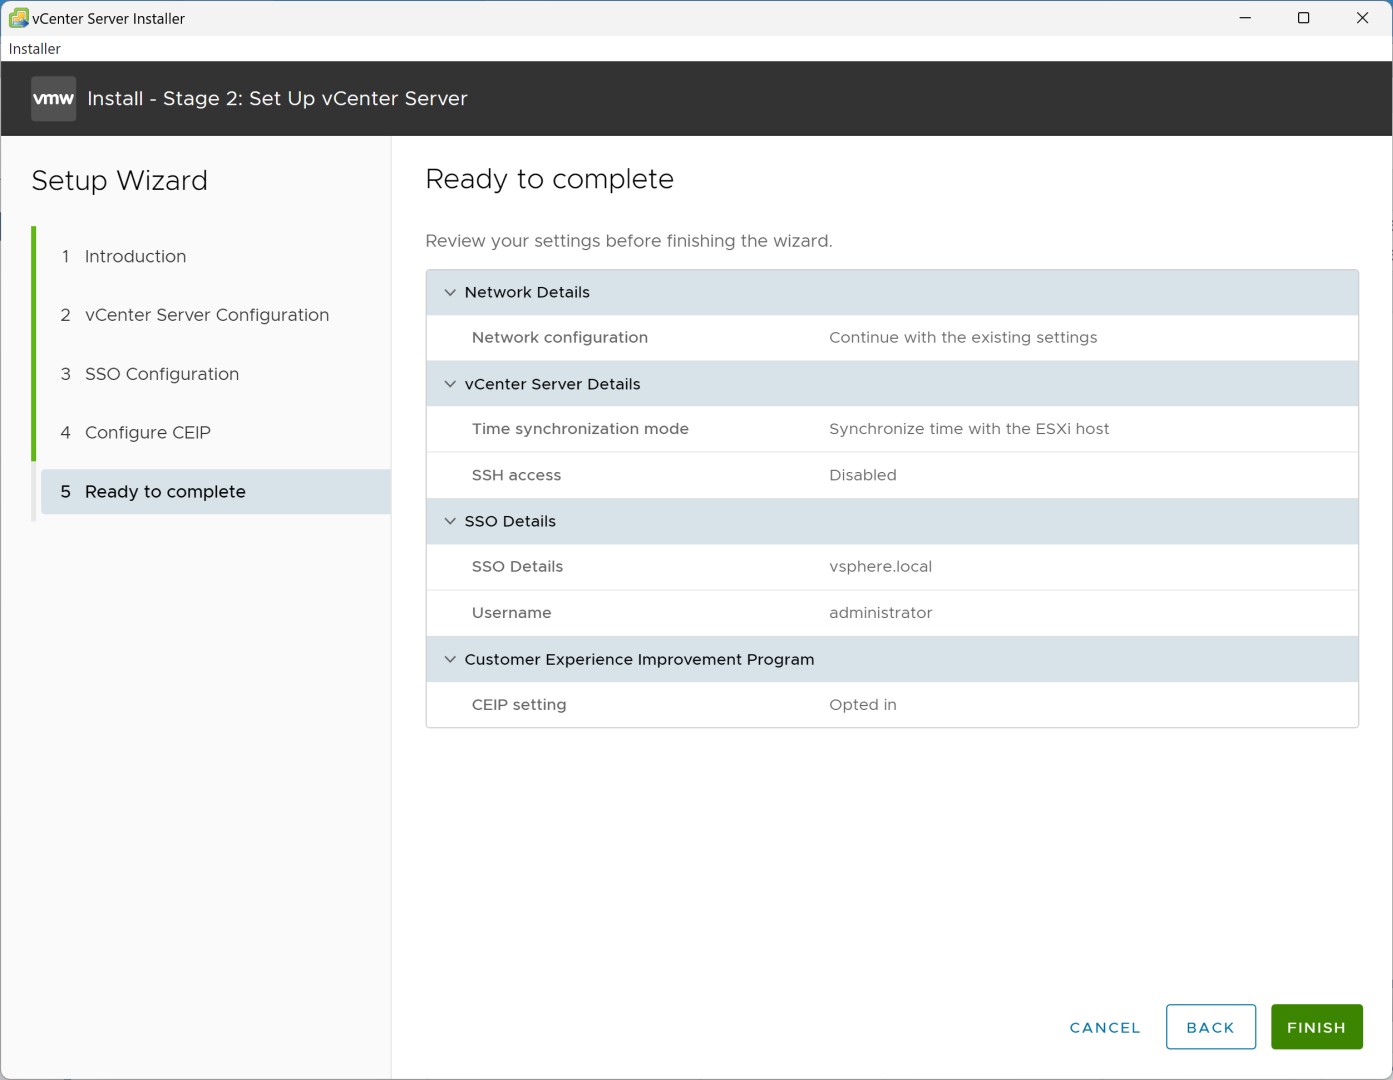1393x1080 pixels.
Task: Click 'Continue with the existing settings' value
Action: [963, 337]
